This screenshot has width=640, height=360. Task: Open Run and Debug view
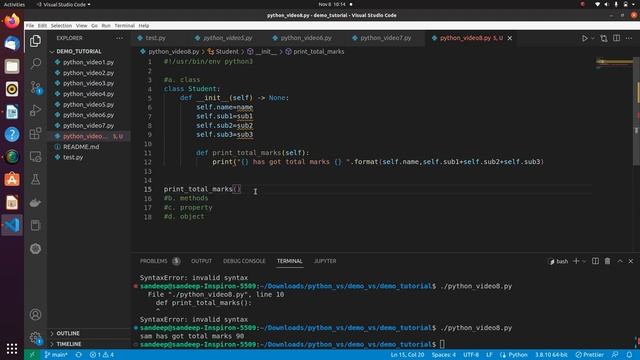[x=36, y=110]
